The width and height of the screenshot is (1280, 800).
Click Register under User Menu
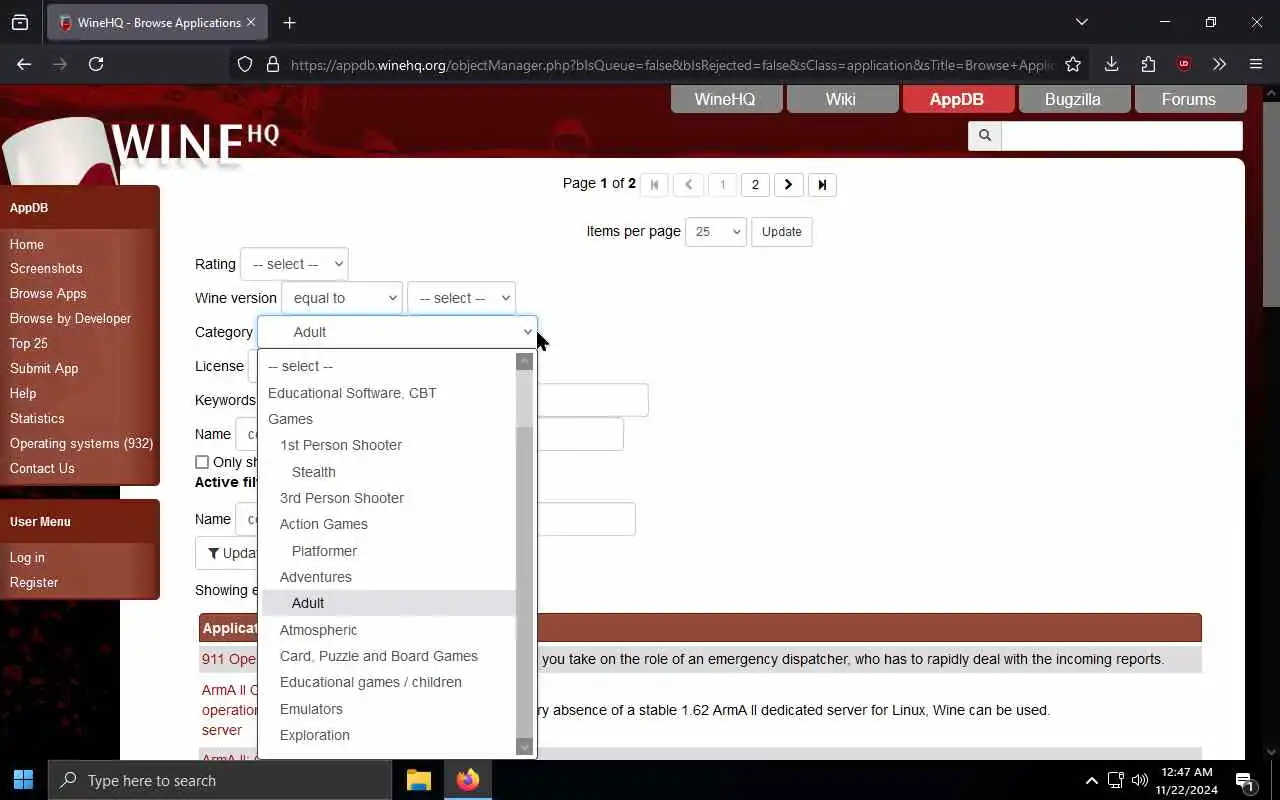pos(34,582)
